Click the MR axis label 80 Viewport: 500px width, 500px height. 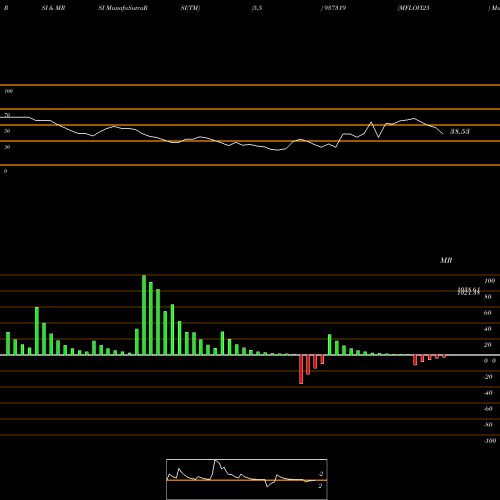[488, 297]
